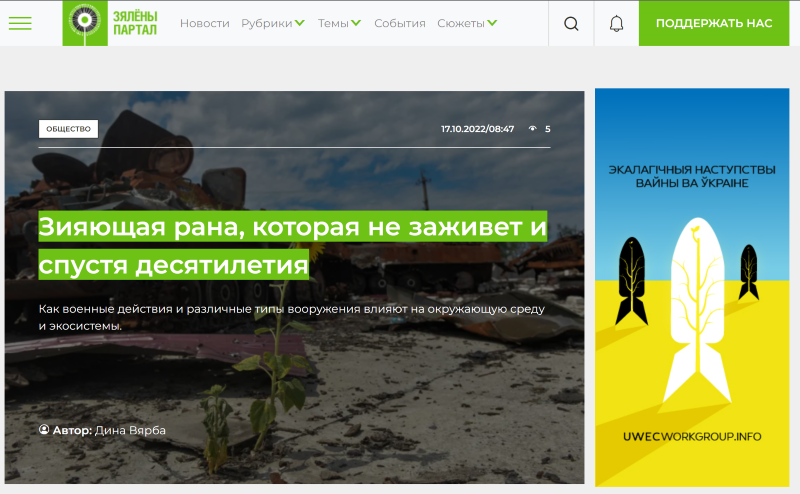Click the notification bell icon
800x494 pixels.
pyautogui.click(x=616, y=23)
